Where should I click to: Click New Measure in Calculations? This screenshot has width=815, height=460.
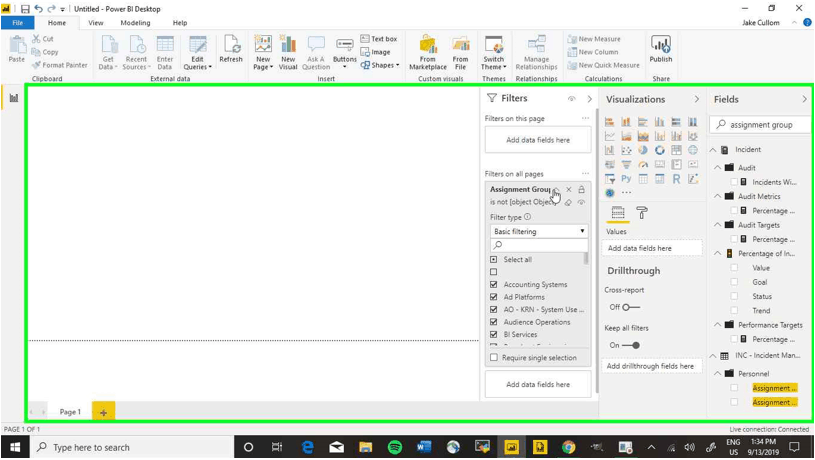[594, 39]
